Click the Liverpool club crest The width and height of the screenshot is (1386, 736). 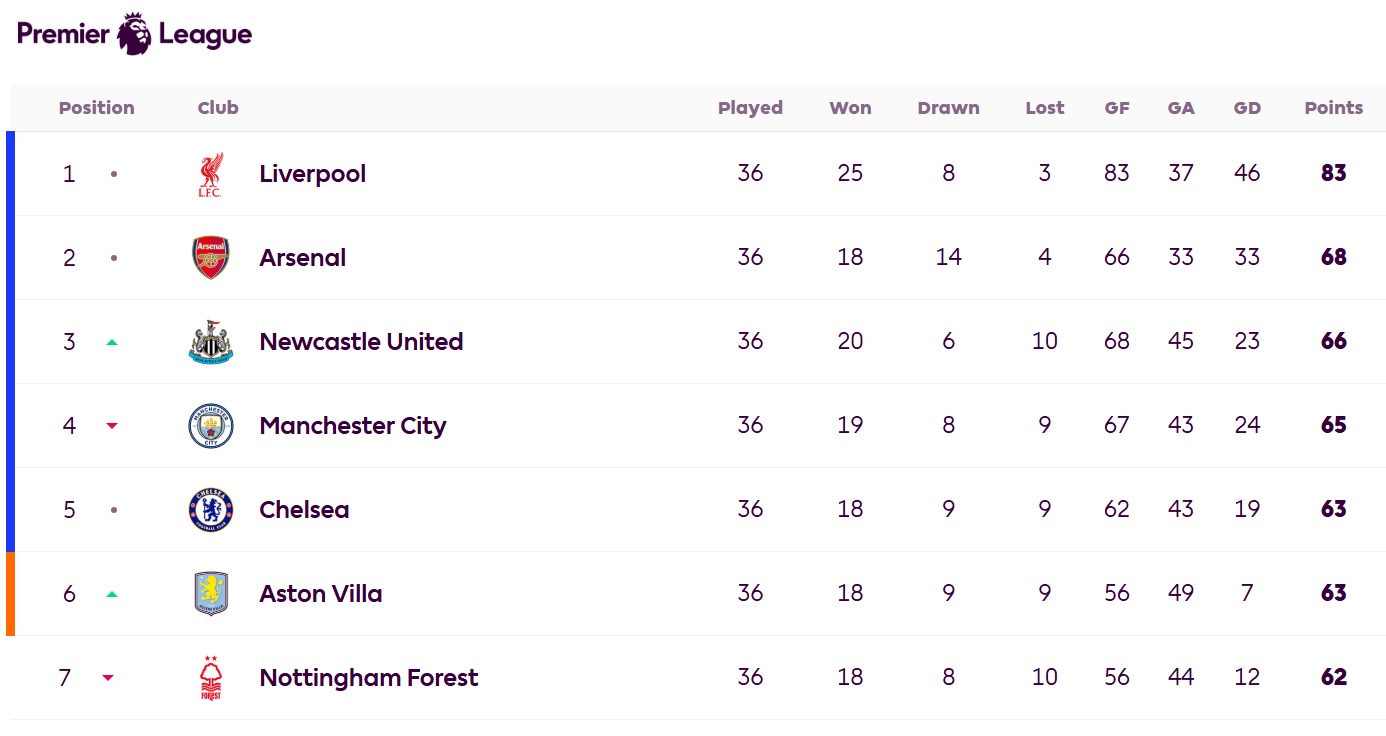210,174
